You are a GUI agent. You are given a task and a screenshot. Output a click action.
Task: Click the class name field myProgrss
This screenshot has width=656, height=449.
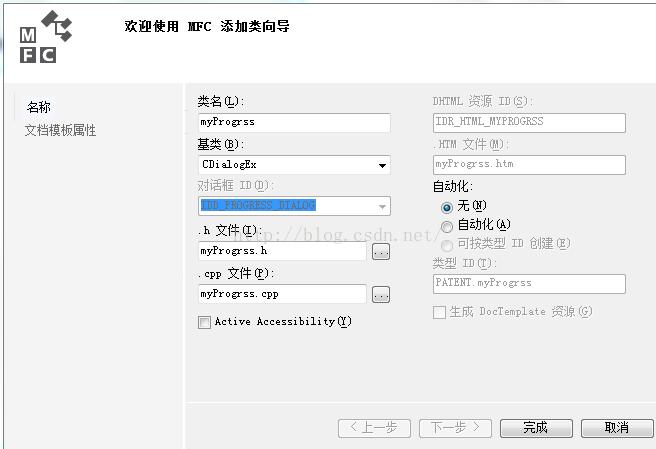(x=294, y=123)
